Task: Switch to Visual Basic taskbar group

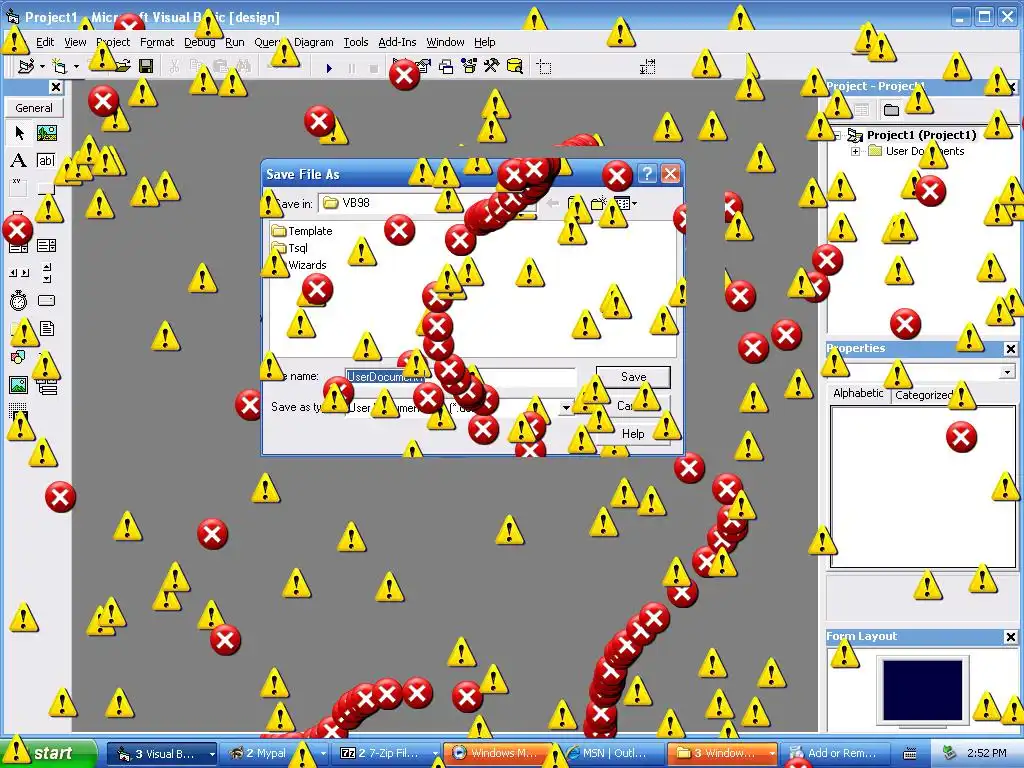Action: [x=161, y=754]
